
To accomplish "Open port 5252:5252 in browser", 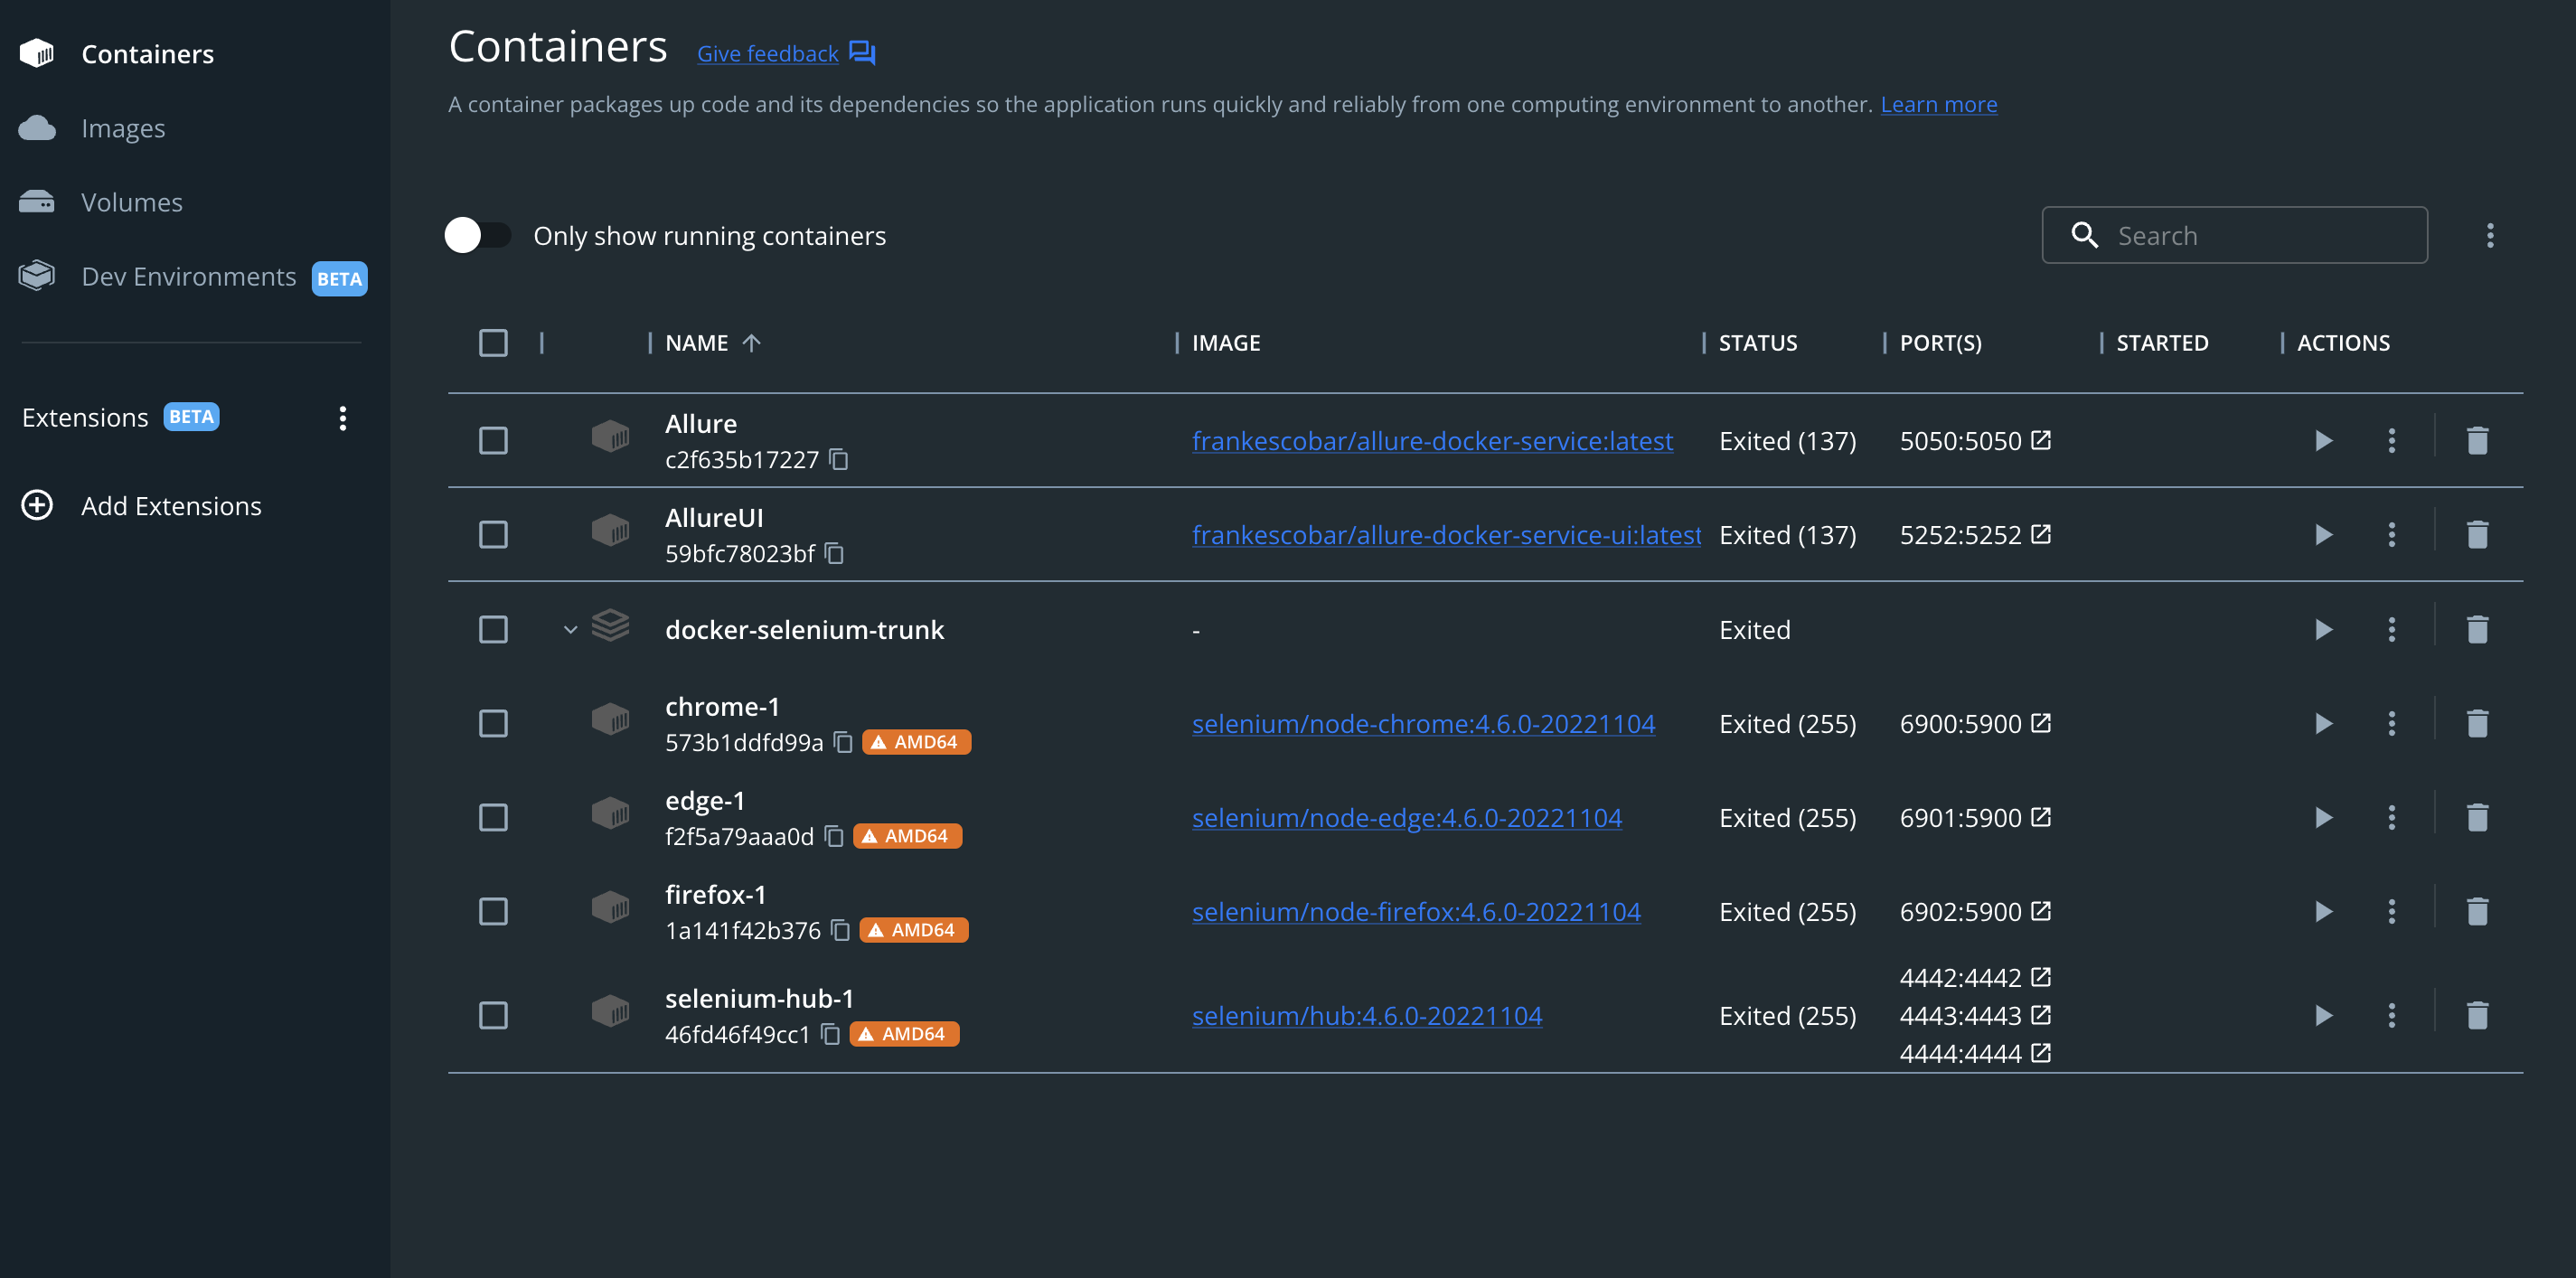I will (2041, 534).
